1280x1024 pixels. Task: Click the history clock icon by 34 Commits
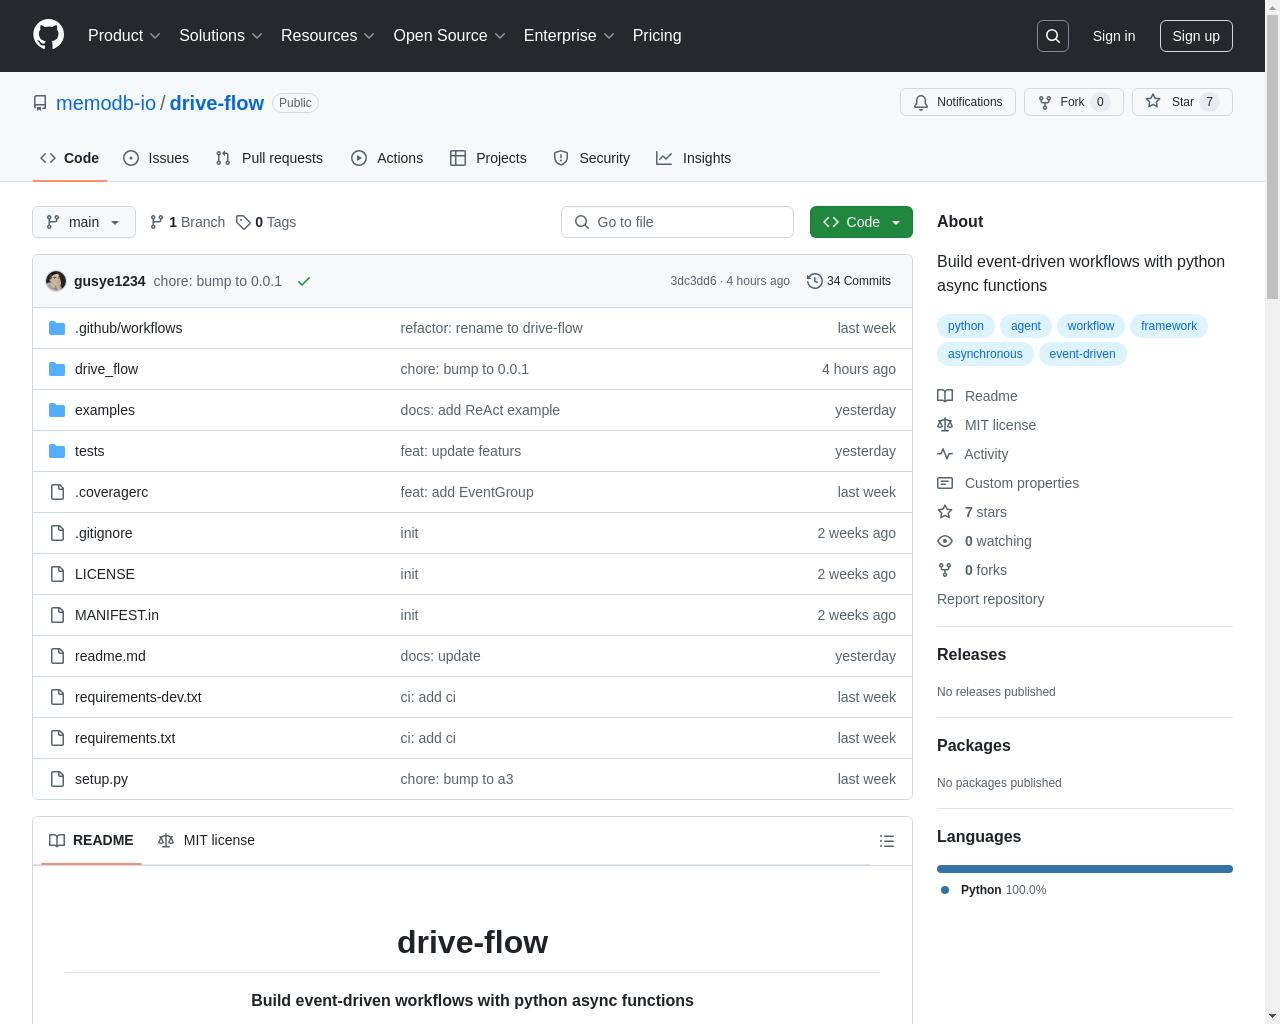point(815,281)
